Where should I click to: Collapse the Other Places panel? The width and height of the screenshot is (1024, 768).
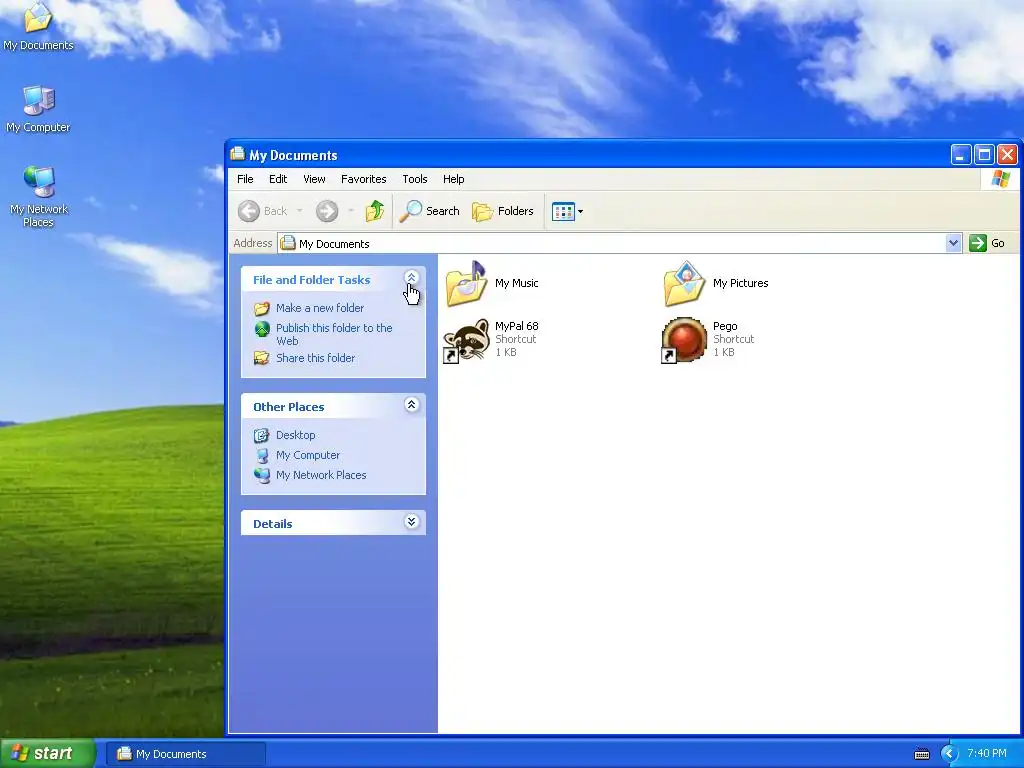click(411, 405)
